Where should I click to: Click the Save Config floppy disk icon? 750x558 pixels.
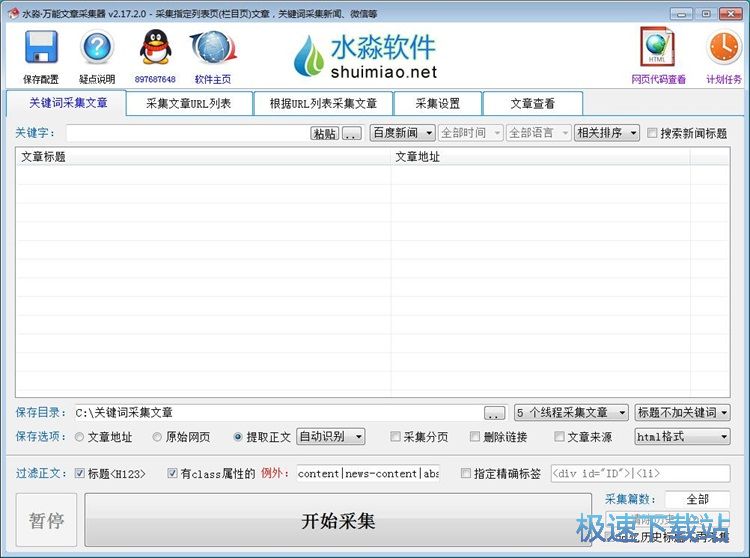click(41, 47)
